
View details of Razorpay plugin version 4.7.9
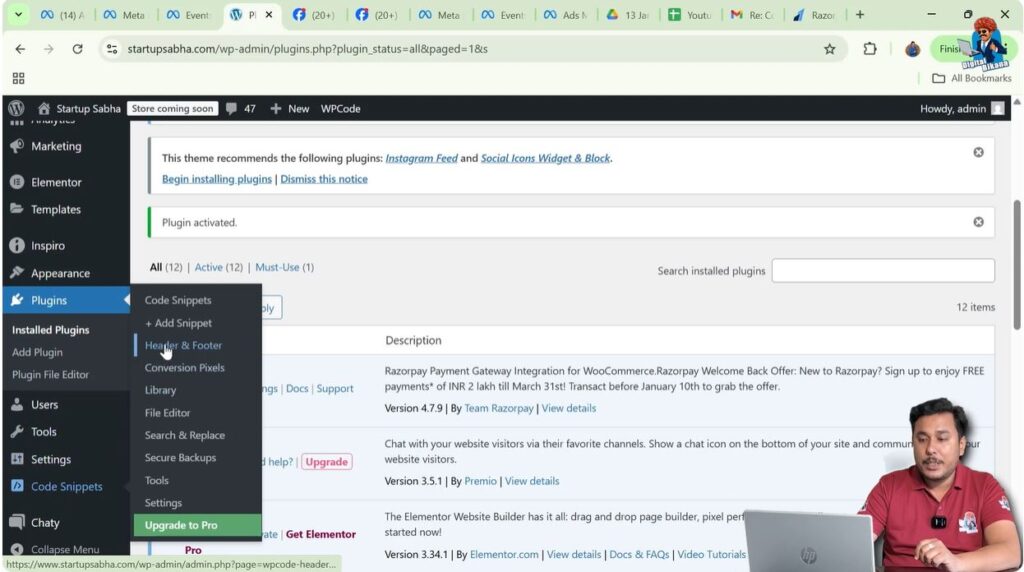pos(569,408)
